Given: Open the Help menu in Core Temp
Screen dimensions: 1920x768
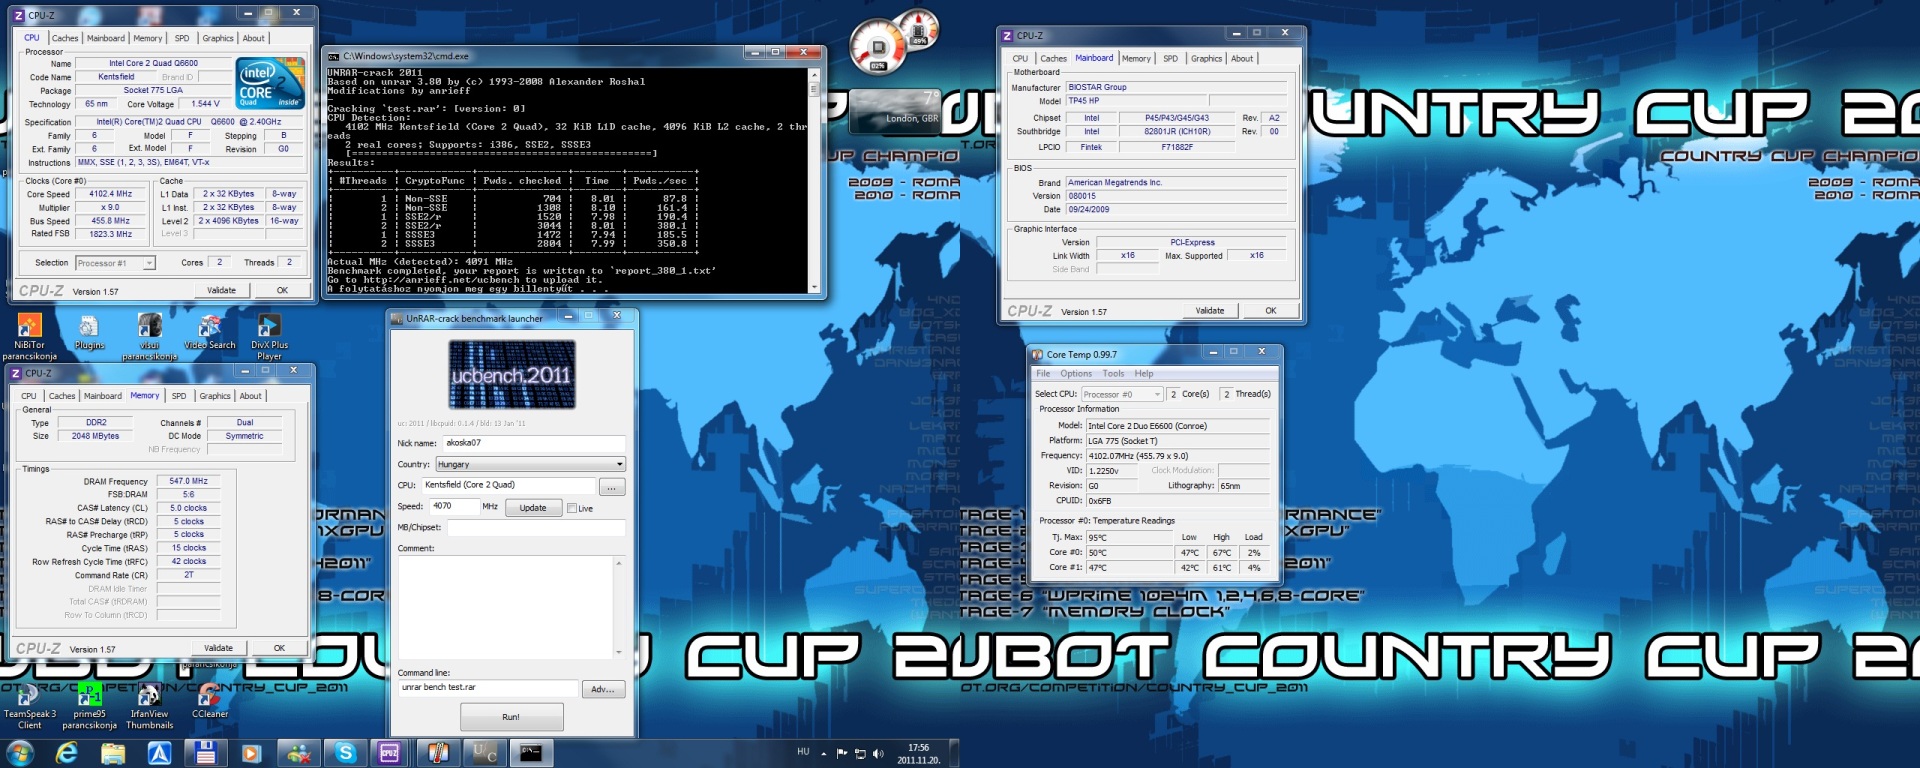Looking at the screenshot, I should 1144,374.
